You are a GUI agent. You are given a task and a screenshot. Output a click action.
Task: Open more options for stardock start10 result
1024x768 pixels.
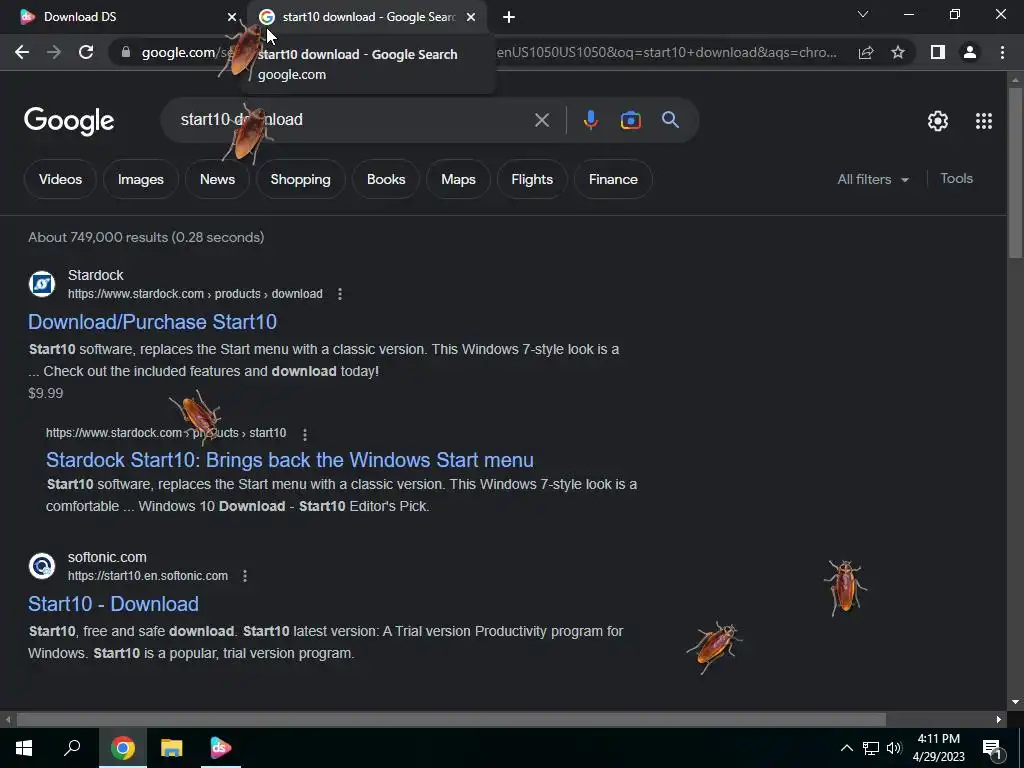(x=304, y=434)
